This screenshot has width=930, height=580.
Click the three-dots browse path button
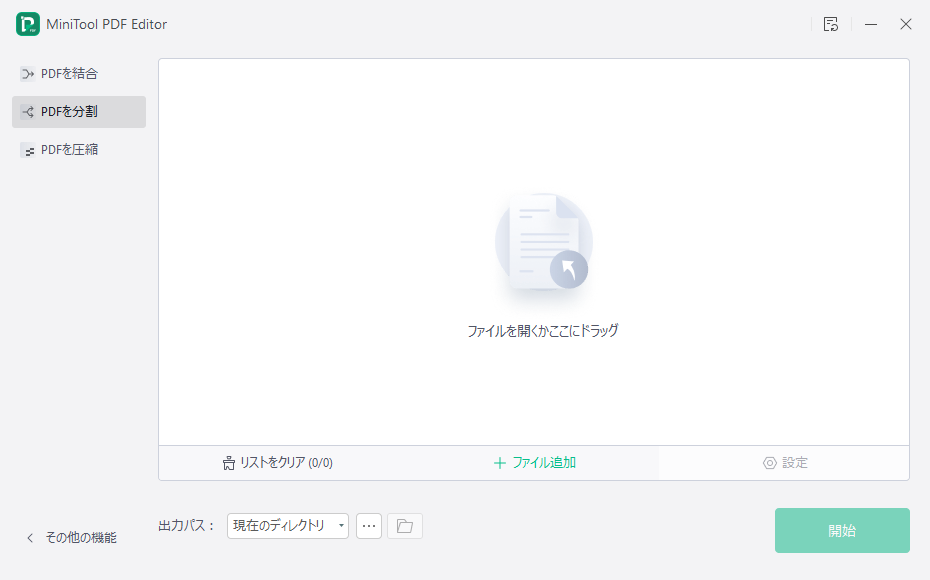tap(369, 526)
